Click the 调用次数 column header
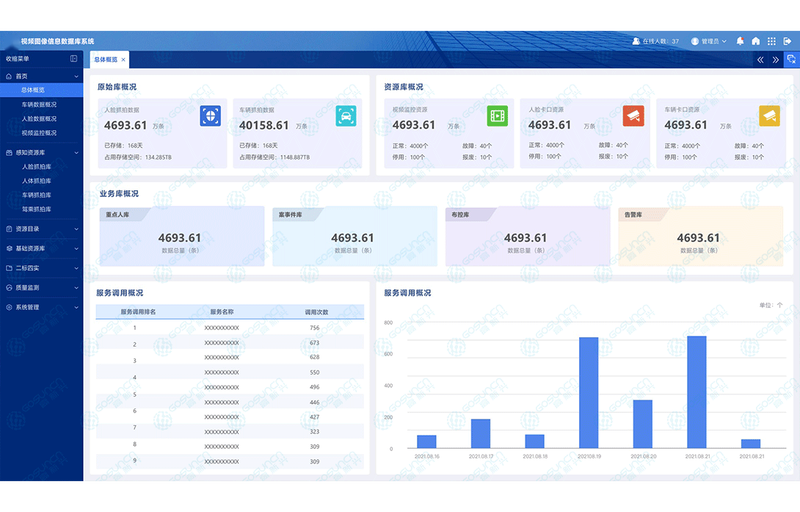Screen dimensions: 800x512 316,312
